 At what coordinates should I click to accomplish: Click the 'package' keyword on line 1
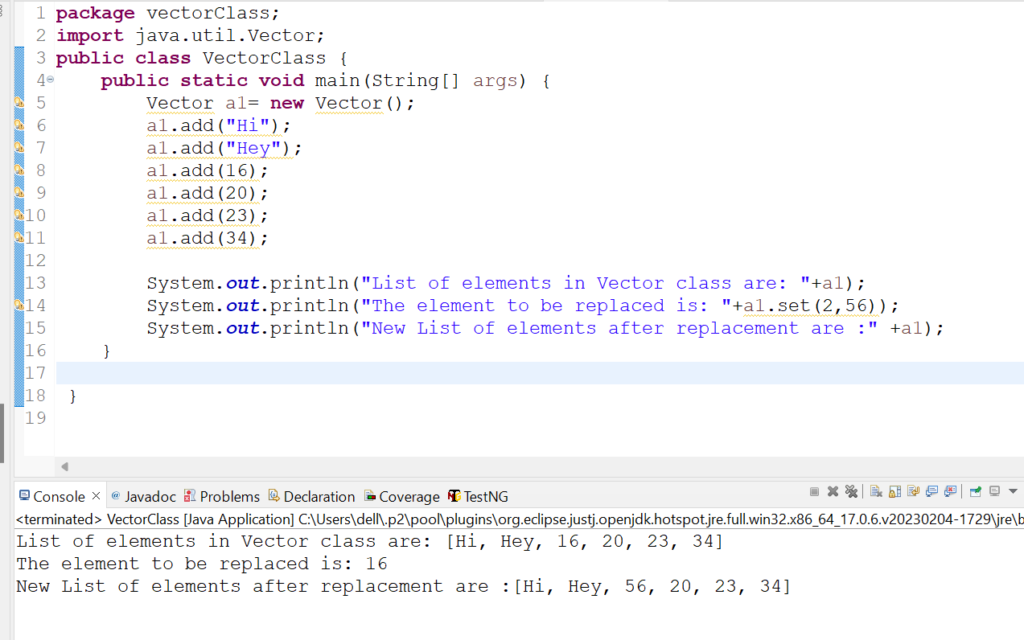point(95,13)
